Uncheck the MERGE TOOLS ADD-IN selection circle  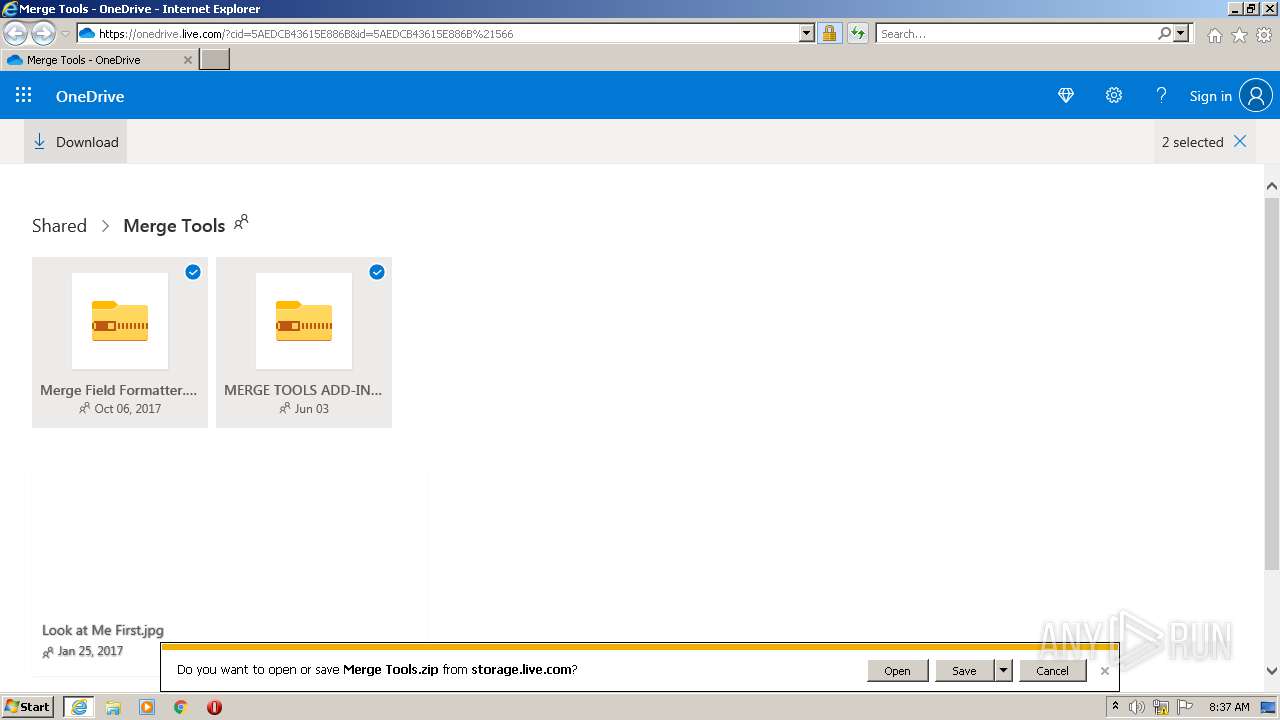point(377,272)
